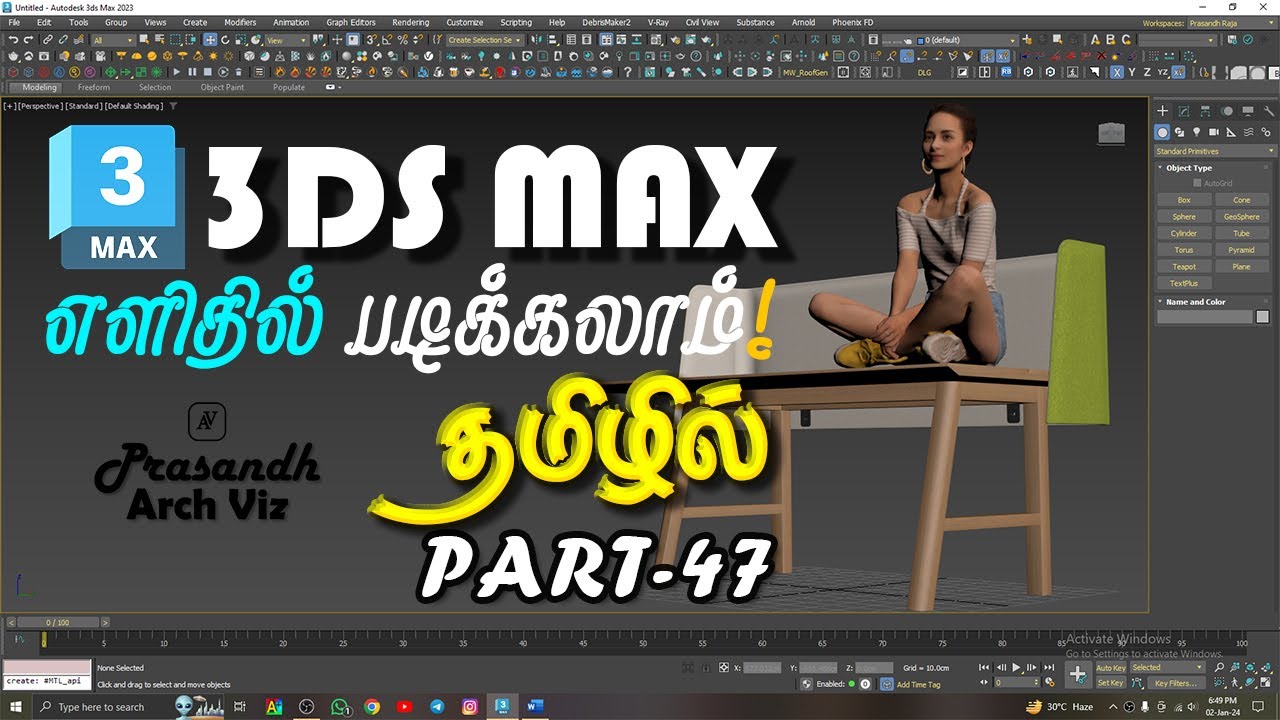The height and width of the screenshot is (720, 1280).
Task: Toggle Auto Key animation mode
Action: pos(1111,667)
